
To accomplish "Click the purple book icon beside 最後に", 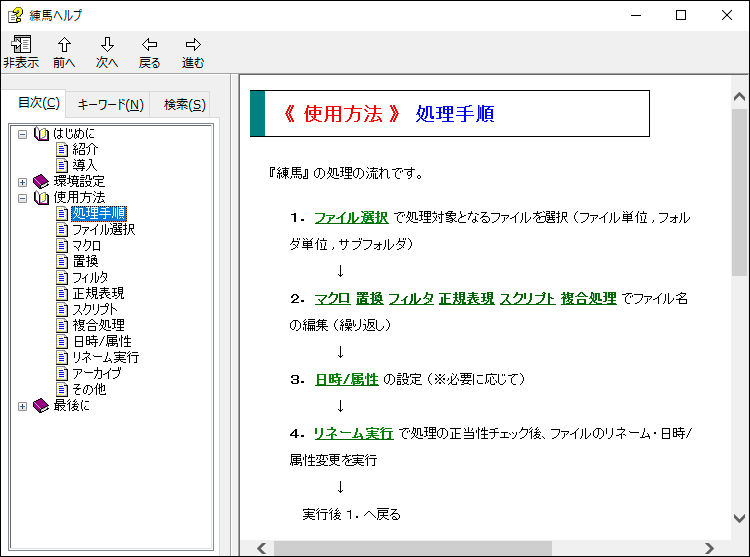I will point(41,405).
